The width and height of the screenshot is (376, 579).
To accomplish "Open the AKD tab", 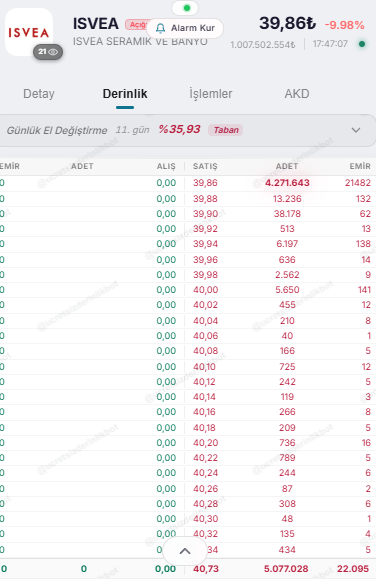I will pos(297,94).
